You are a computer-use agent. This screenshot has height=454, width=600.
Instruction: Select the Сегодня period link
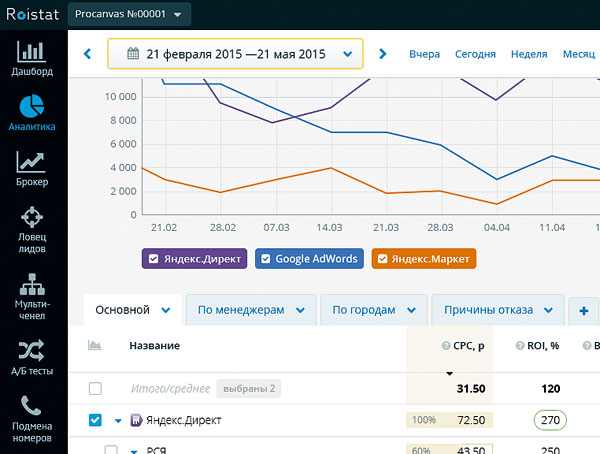pyautogui.click(x=475, y=54)
